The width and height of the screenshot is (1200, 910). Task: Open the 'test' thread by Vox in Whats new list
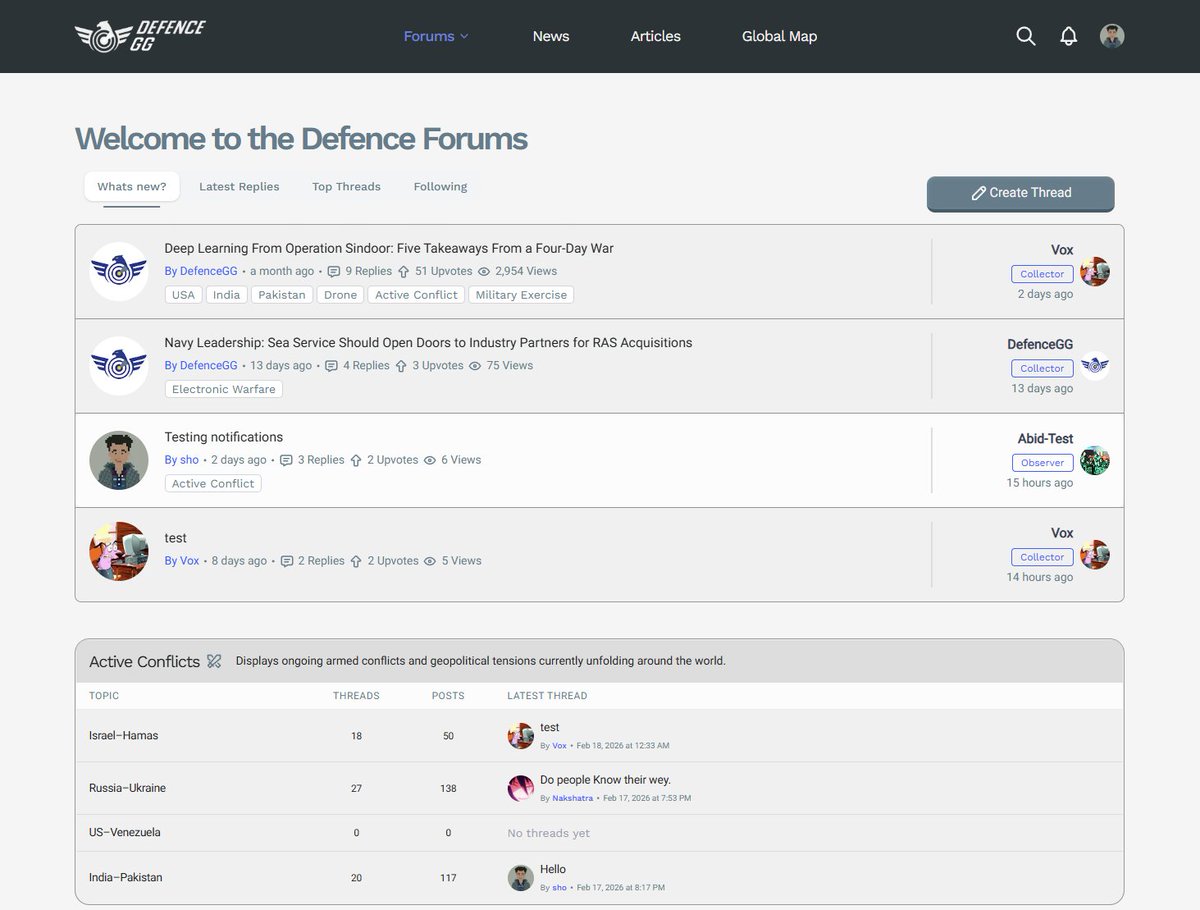[x=175, y=538]
